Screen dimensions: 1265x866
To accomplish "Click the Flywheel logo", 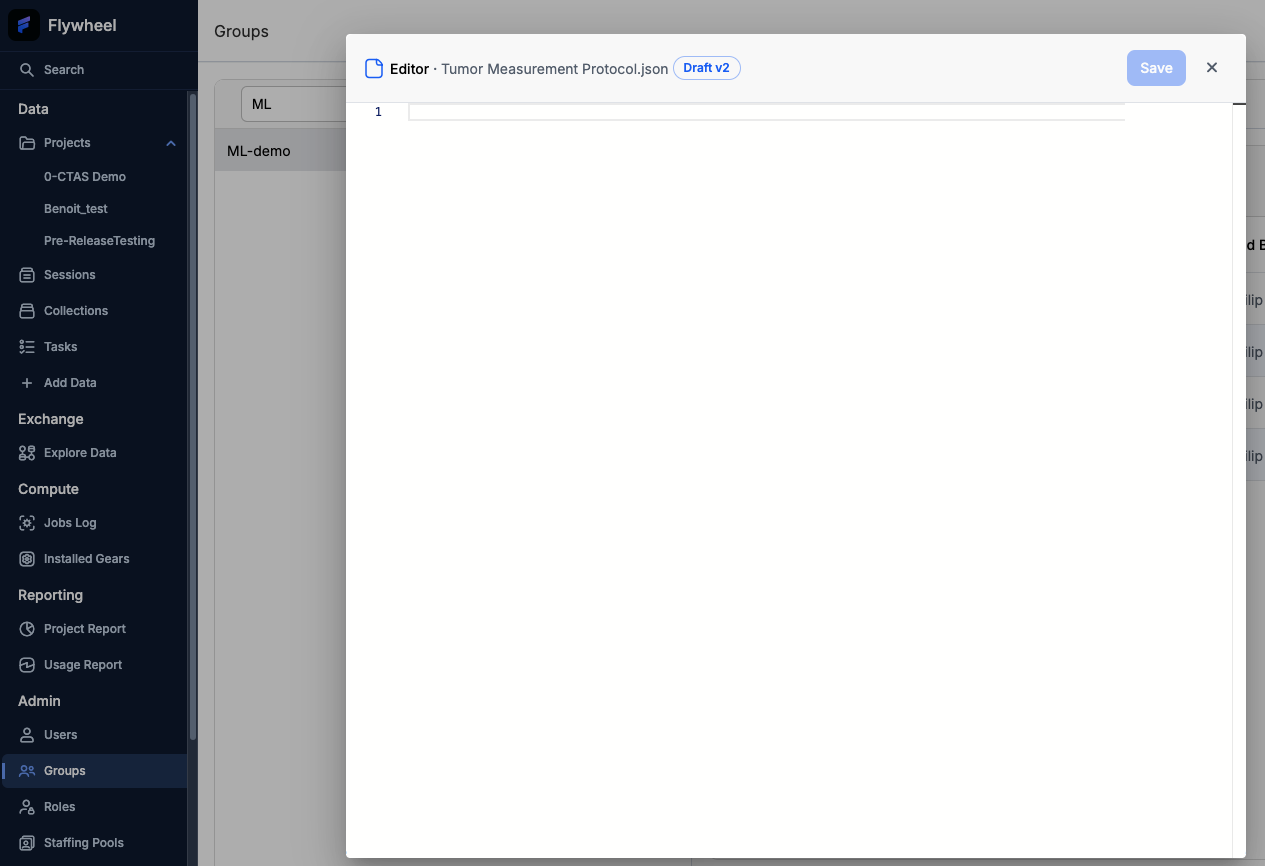I will (x=22, y=24).
